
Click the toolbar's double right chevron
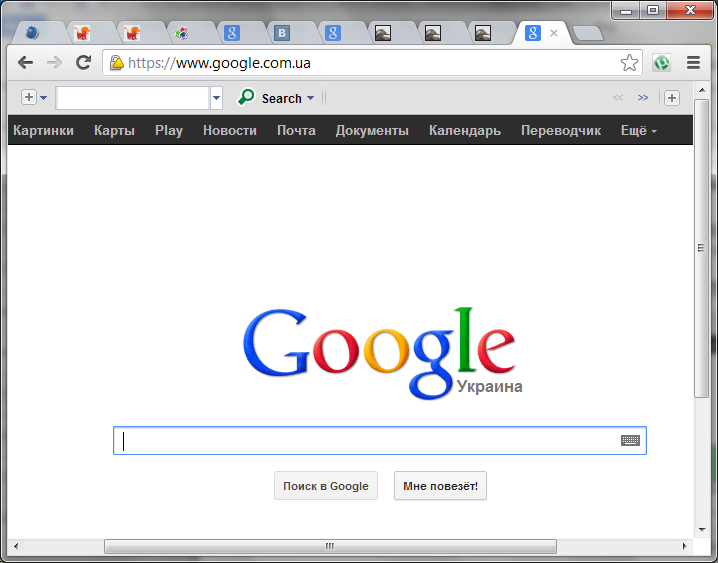click(643, 97)
